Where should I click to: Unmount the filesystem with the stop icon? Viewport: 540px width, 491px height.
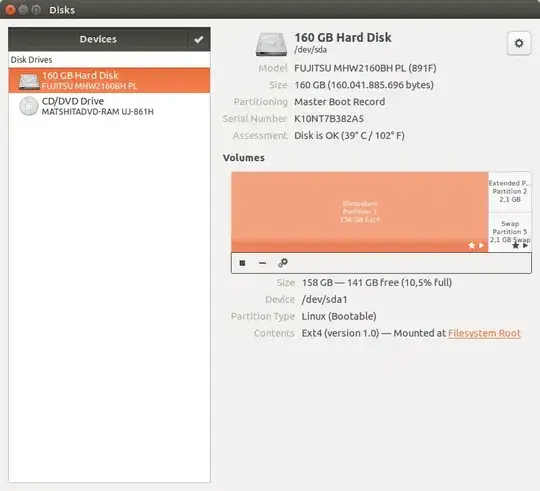pos(242,263)
